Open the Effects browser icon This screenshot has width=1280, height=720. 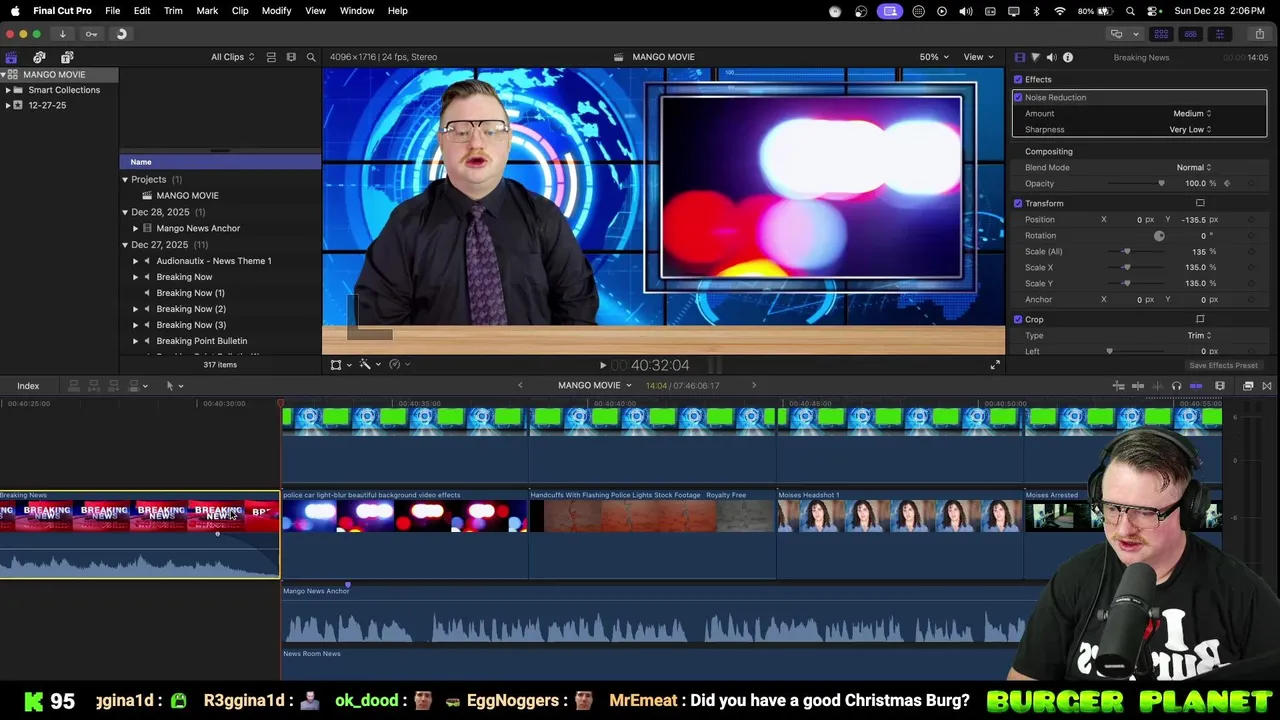point(1248,386)
